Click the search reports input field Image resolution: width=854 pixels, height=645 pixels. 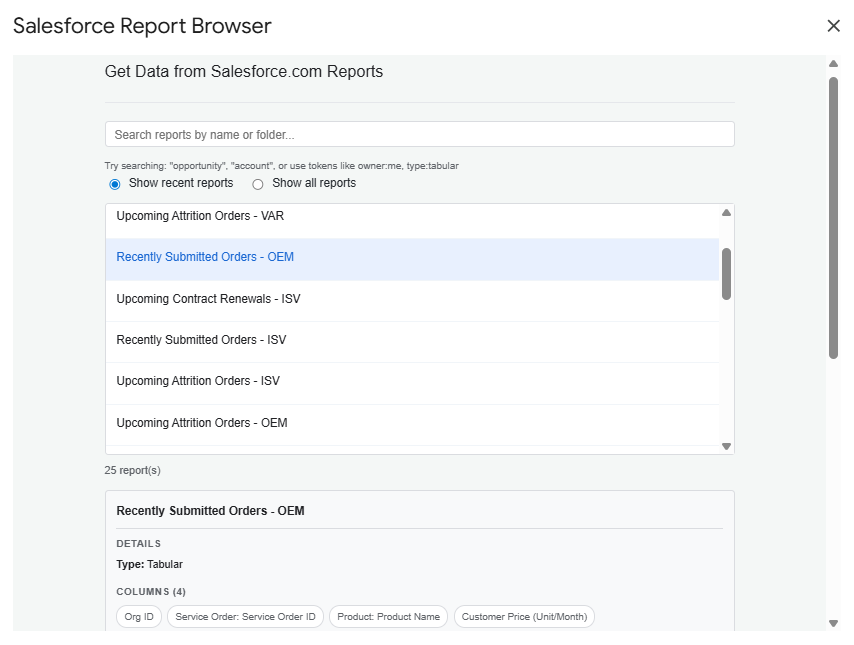(419, 133)
